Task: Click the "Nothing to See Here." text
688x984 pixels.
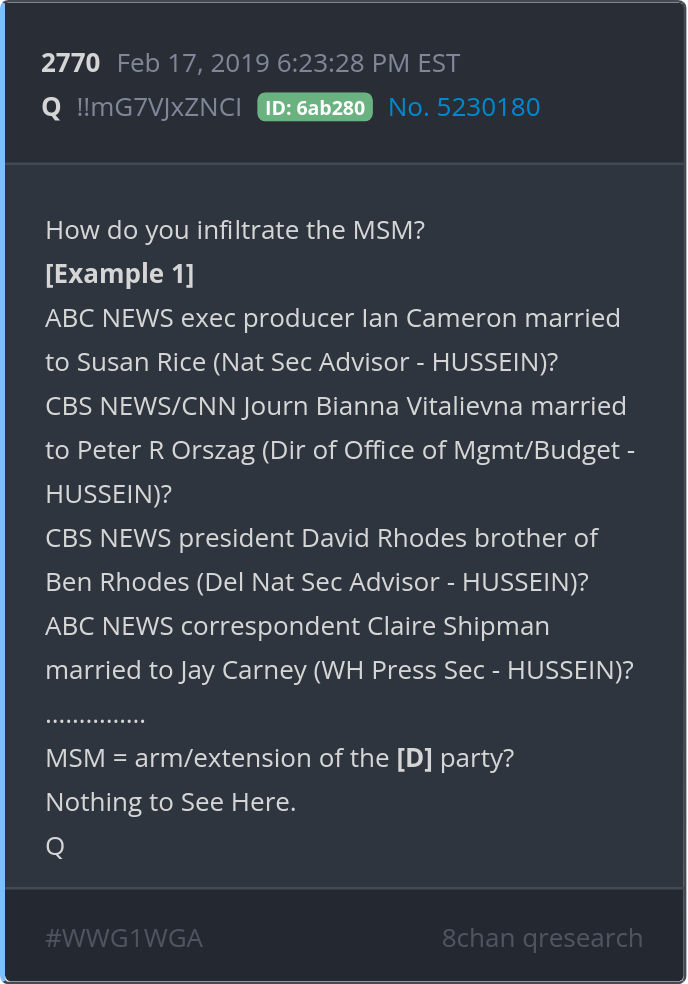Action: [x=171, y=802]
